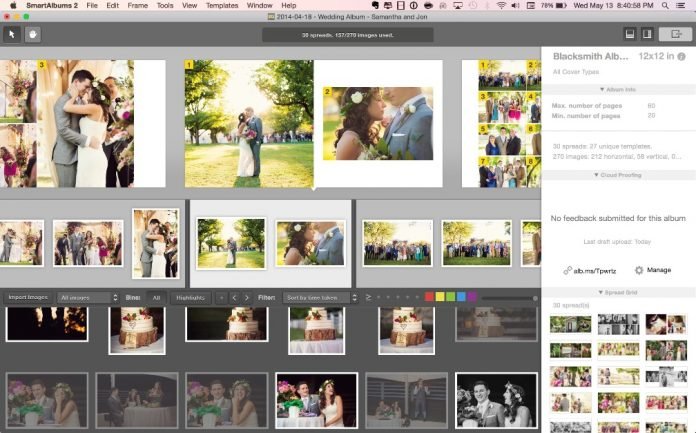Open the Window menu
696x433 pixels.
pos(259,5)
